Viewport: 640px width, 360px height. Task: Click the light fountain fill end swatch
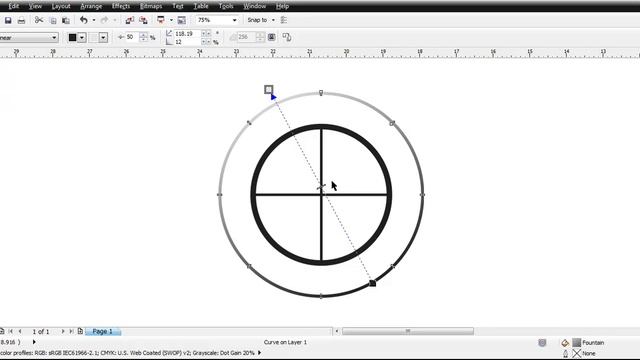click(94, 38)
